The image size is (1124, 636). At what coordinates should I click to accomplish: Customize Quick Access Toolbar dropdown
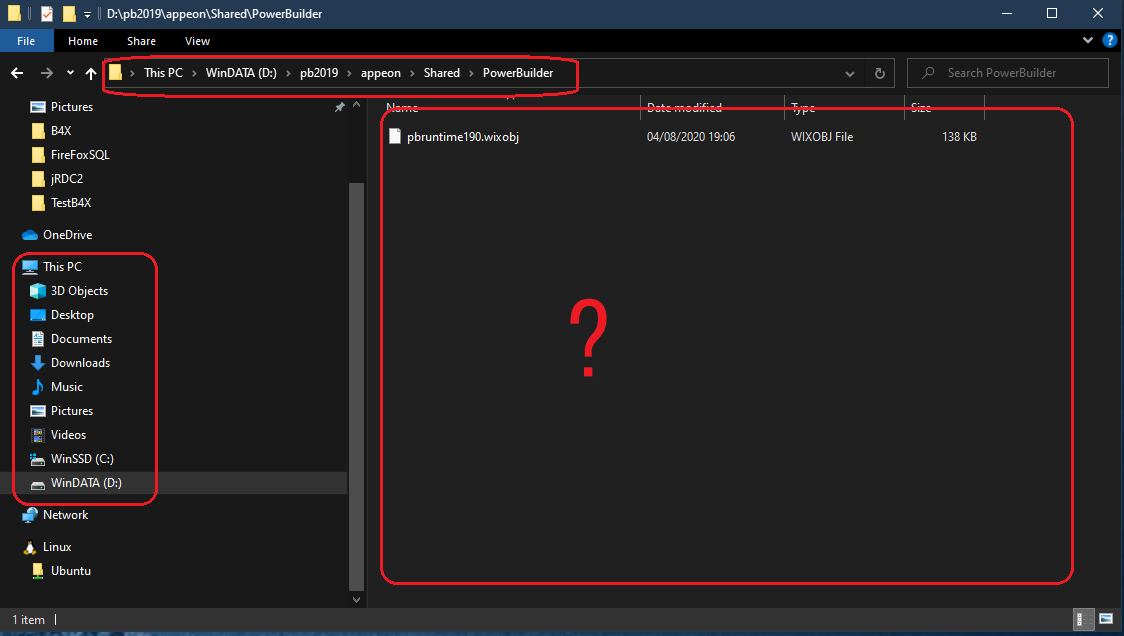(87, 14)
